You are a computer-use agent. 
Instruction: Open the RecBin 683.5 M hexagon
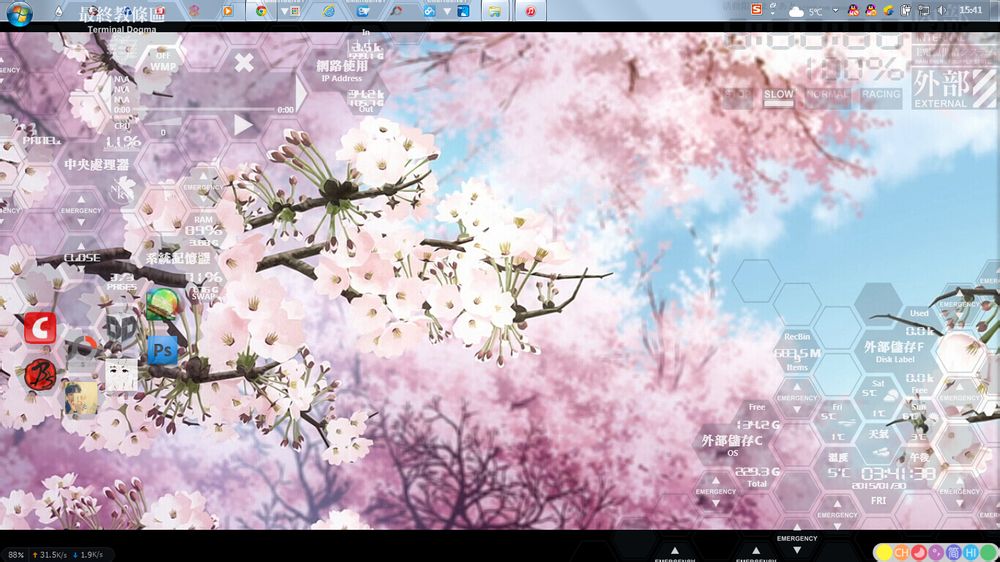coord(797,351)
